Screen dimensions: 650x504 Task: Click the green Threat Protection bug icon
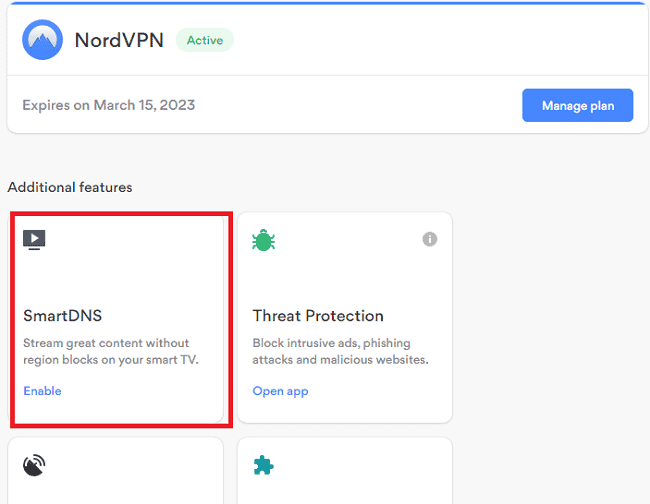[x=264, y=240]
